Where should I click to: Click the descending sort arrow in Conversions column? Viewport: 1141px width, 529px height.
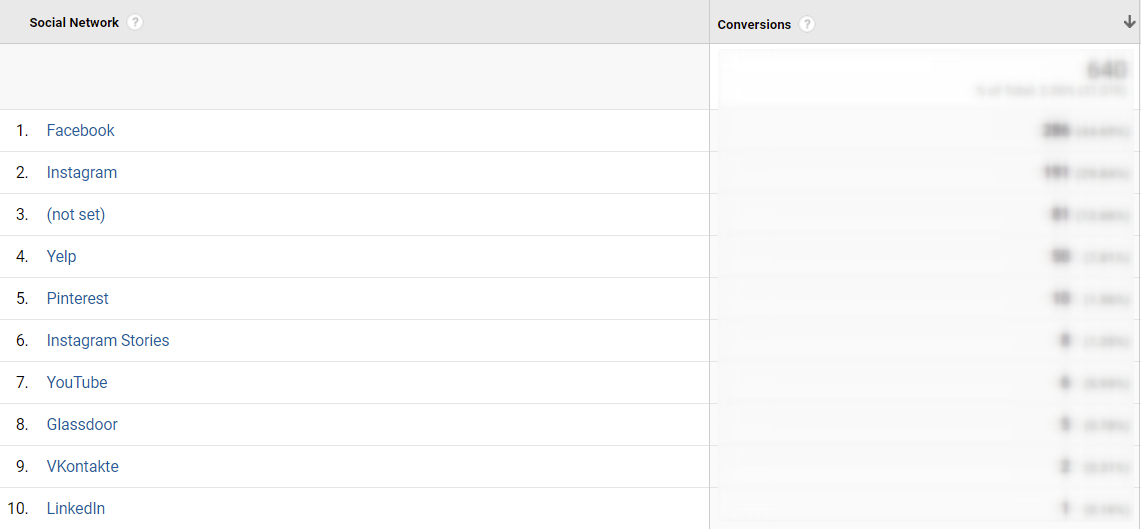point(1129,23)
